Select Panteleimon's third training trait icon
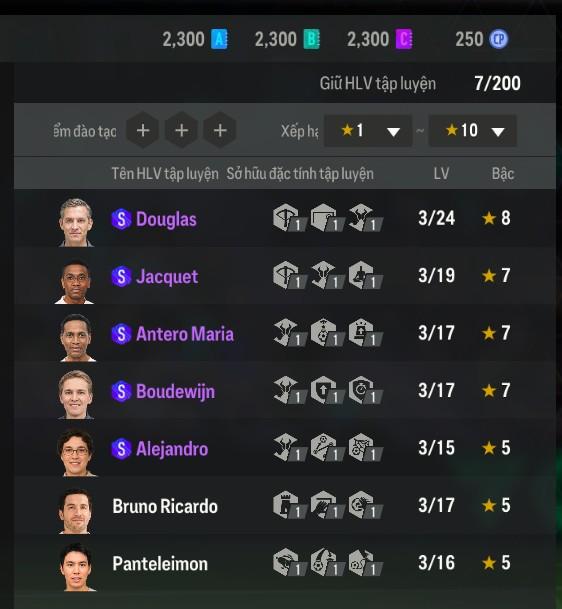562x609 pixels. [365, 563]
